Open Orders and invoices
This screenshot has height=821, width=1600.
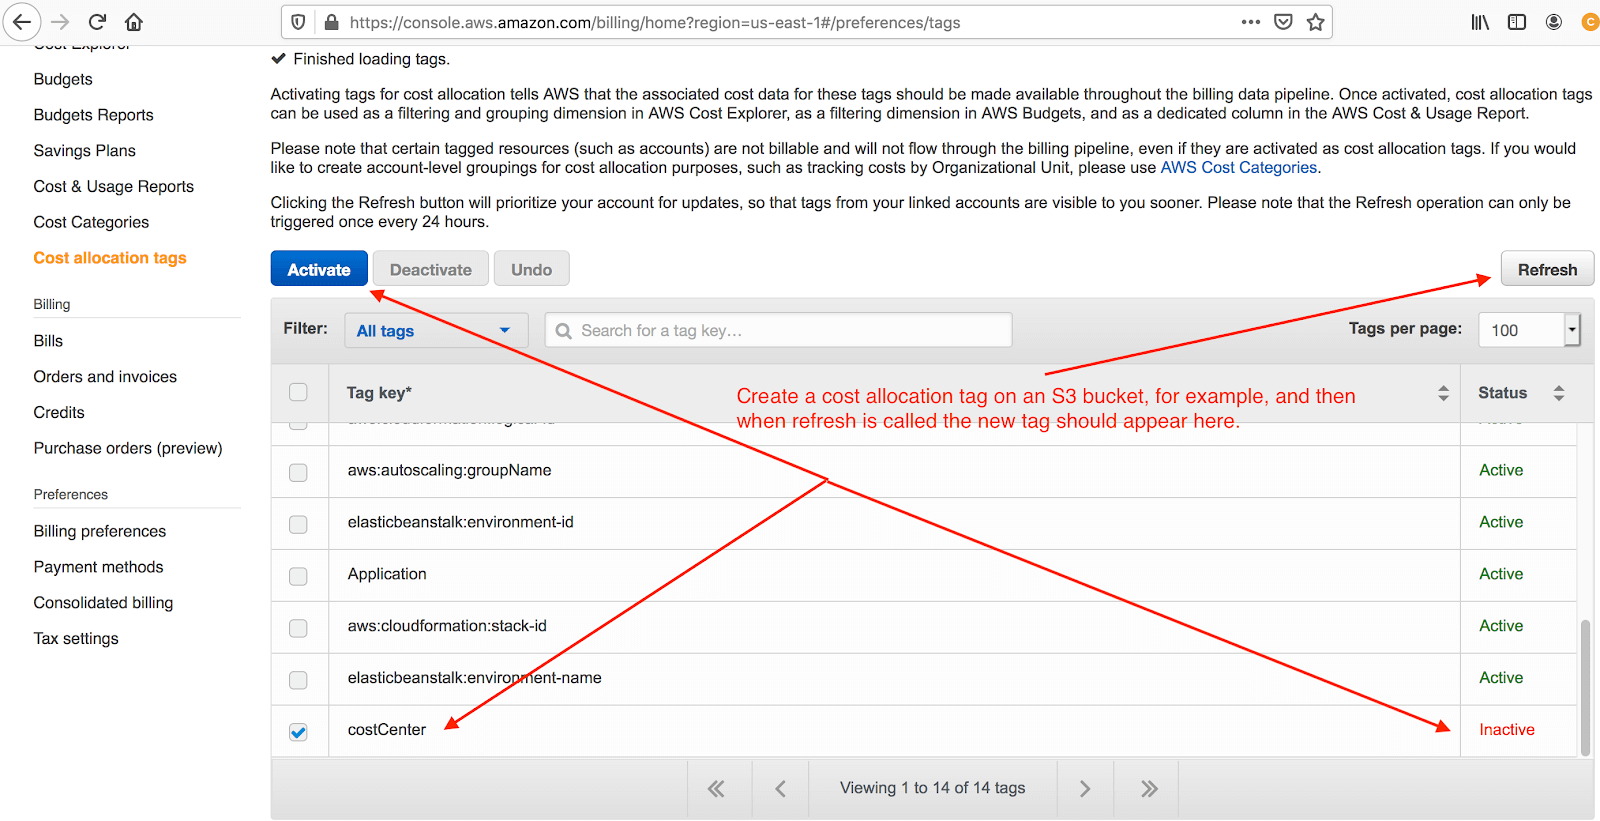coord(105,377)
